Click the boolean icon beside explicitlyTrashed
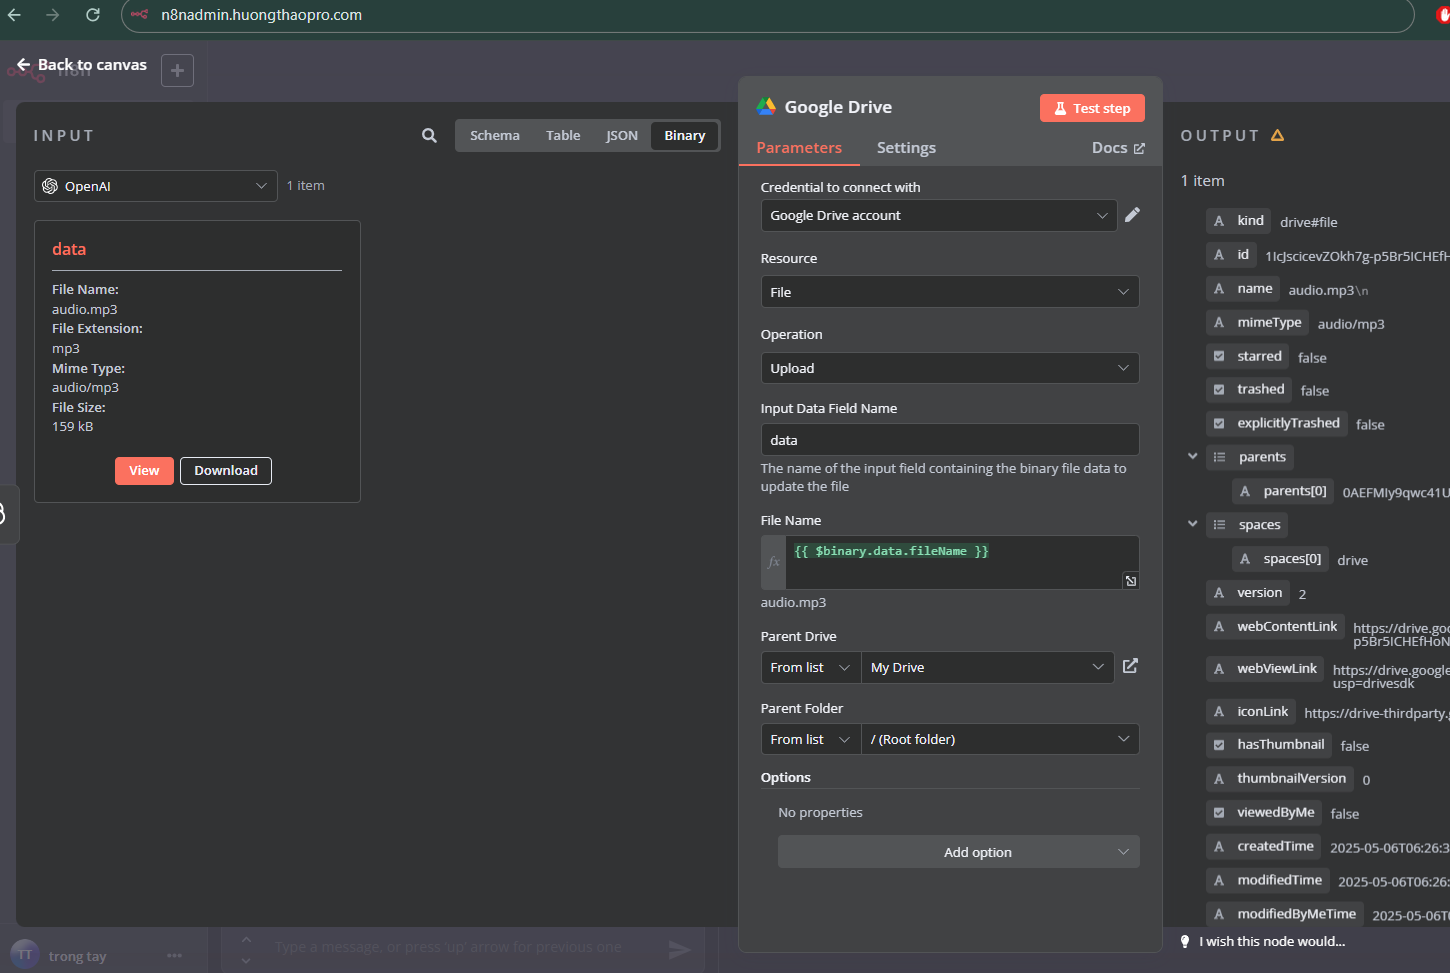This screenshot has width=1450, height=973. pos(1218,423)
